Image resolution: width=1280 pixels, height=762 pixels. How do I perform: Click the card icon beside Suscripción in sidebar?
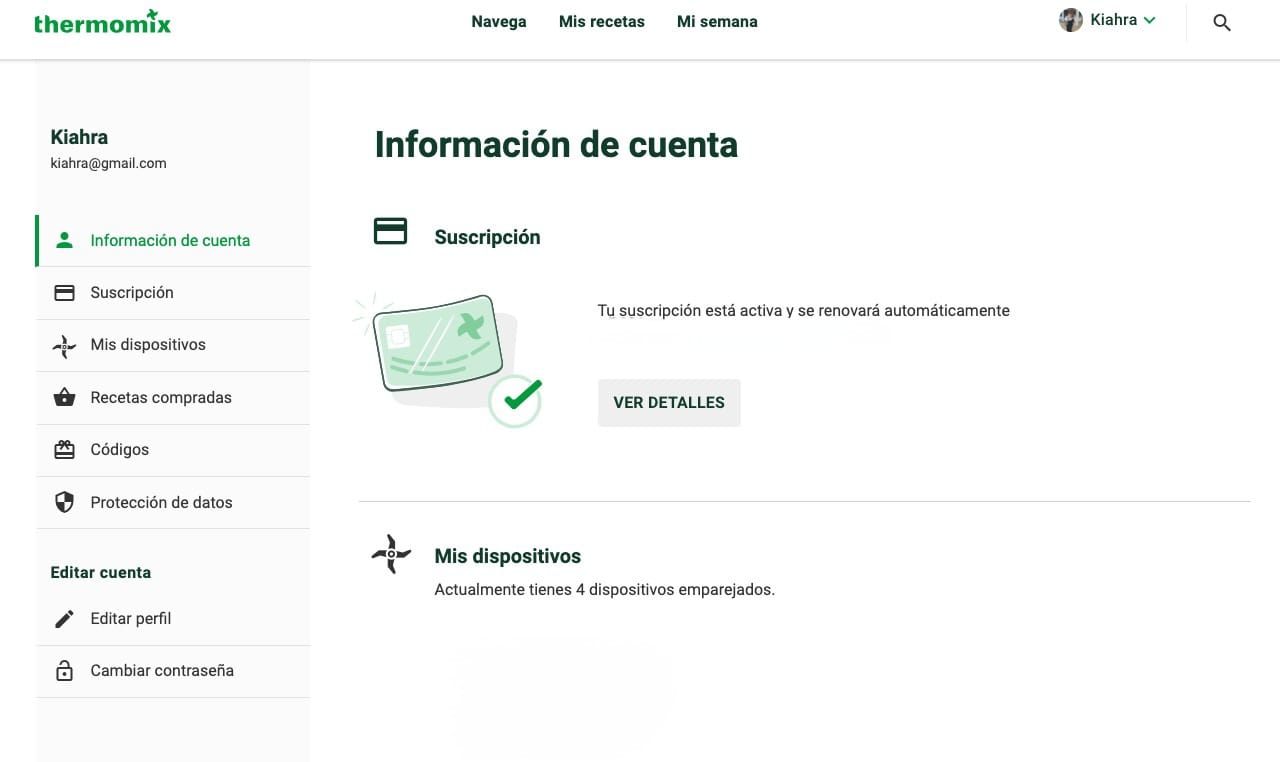[64, 293]
